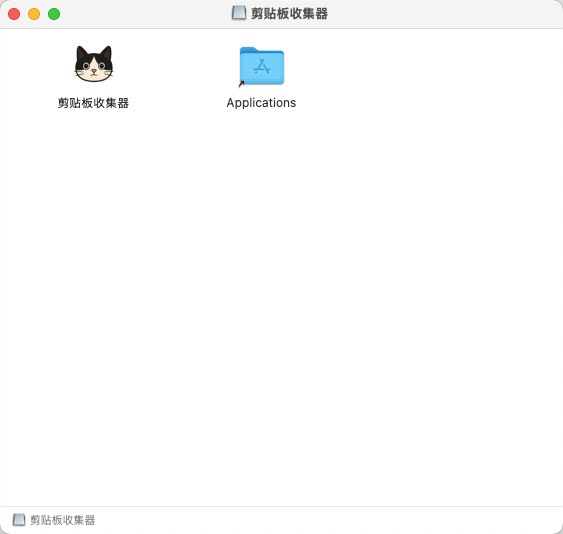Select the Applications folder shortcut icon
The height and width of the screenshot is (534, 563).
point(262,66)
